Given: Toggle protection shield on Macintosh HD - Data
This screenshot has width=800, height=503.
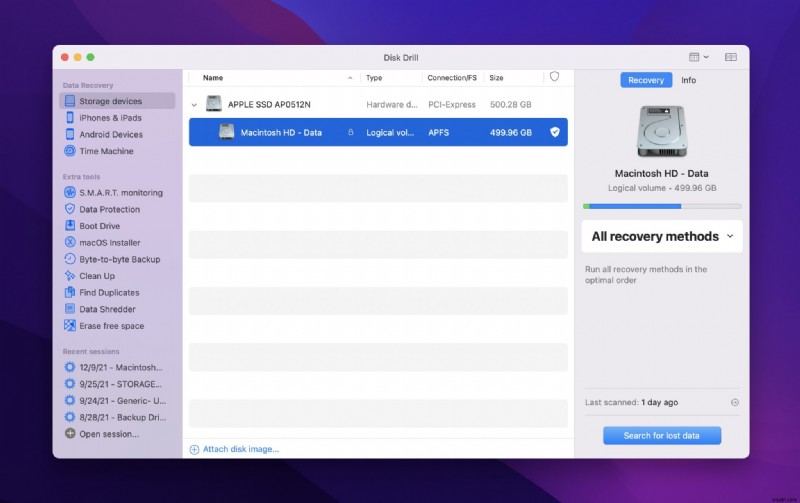Looking at the screenshot, I should point(555,132).
